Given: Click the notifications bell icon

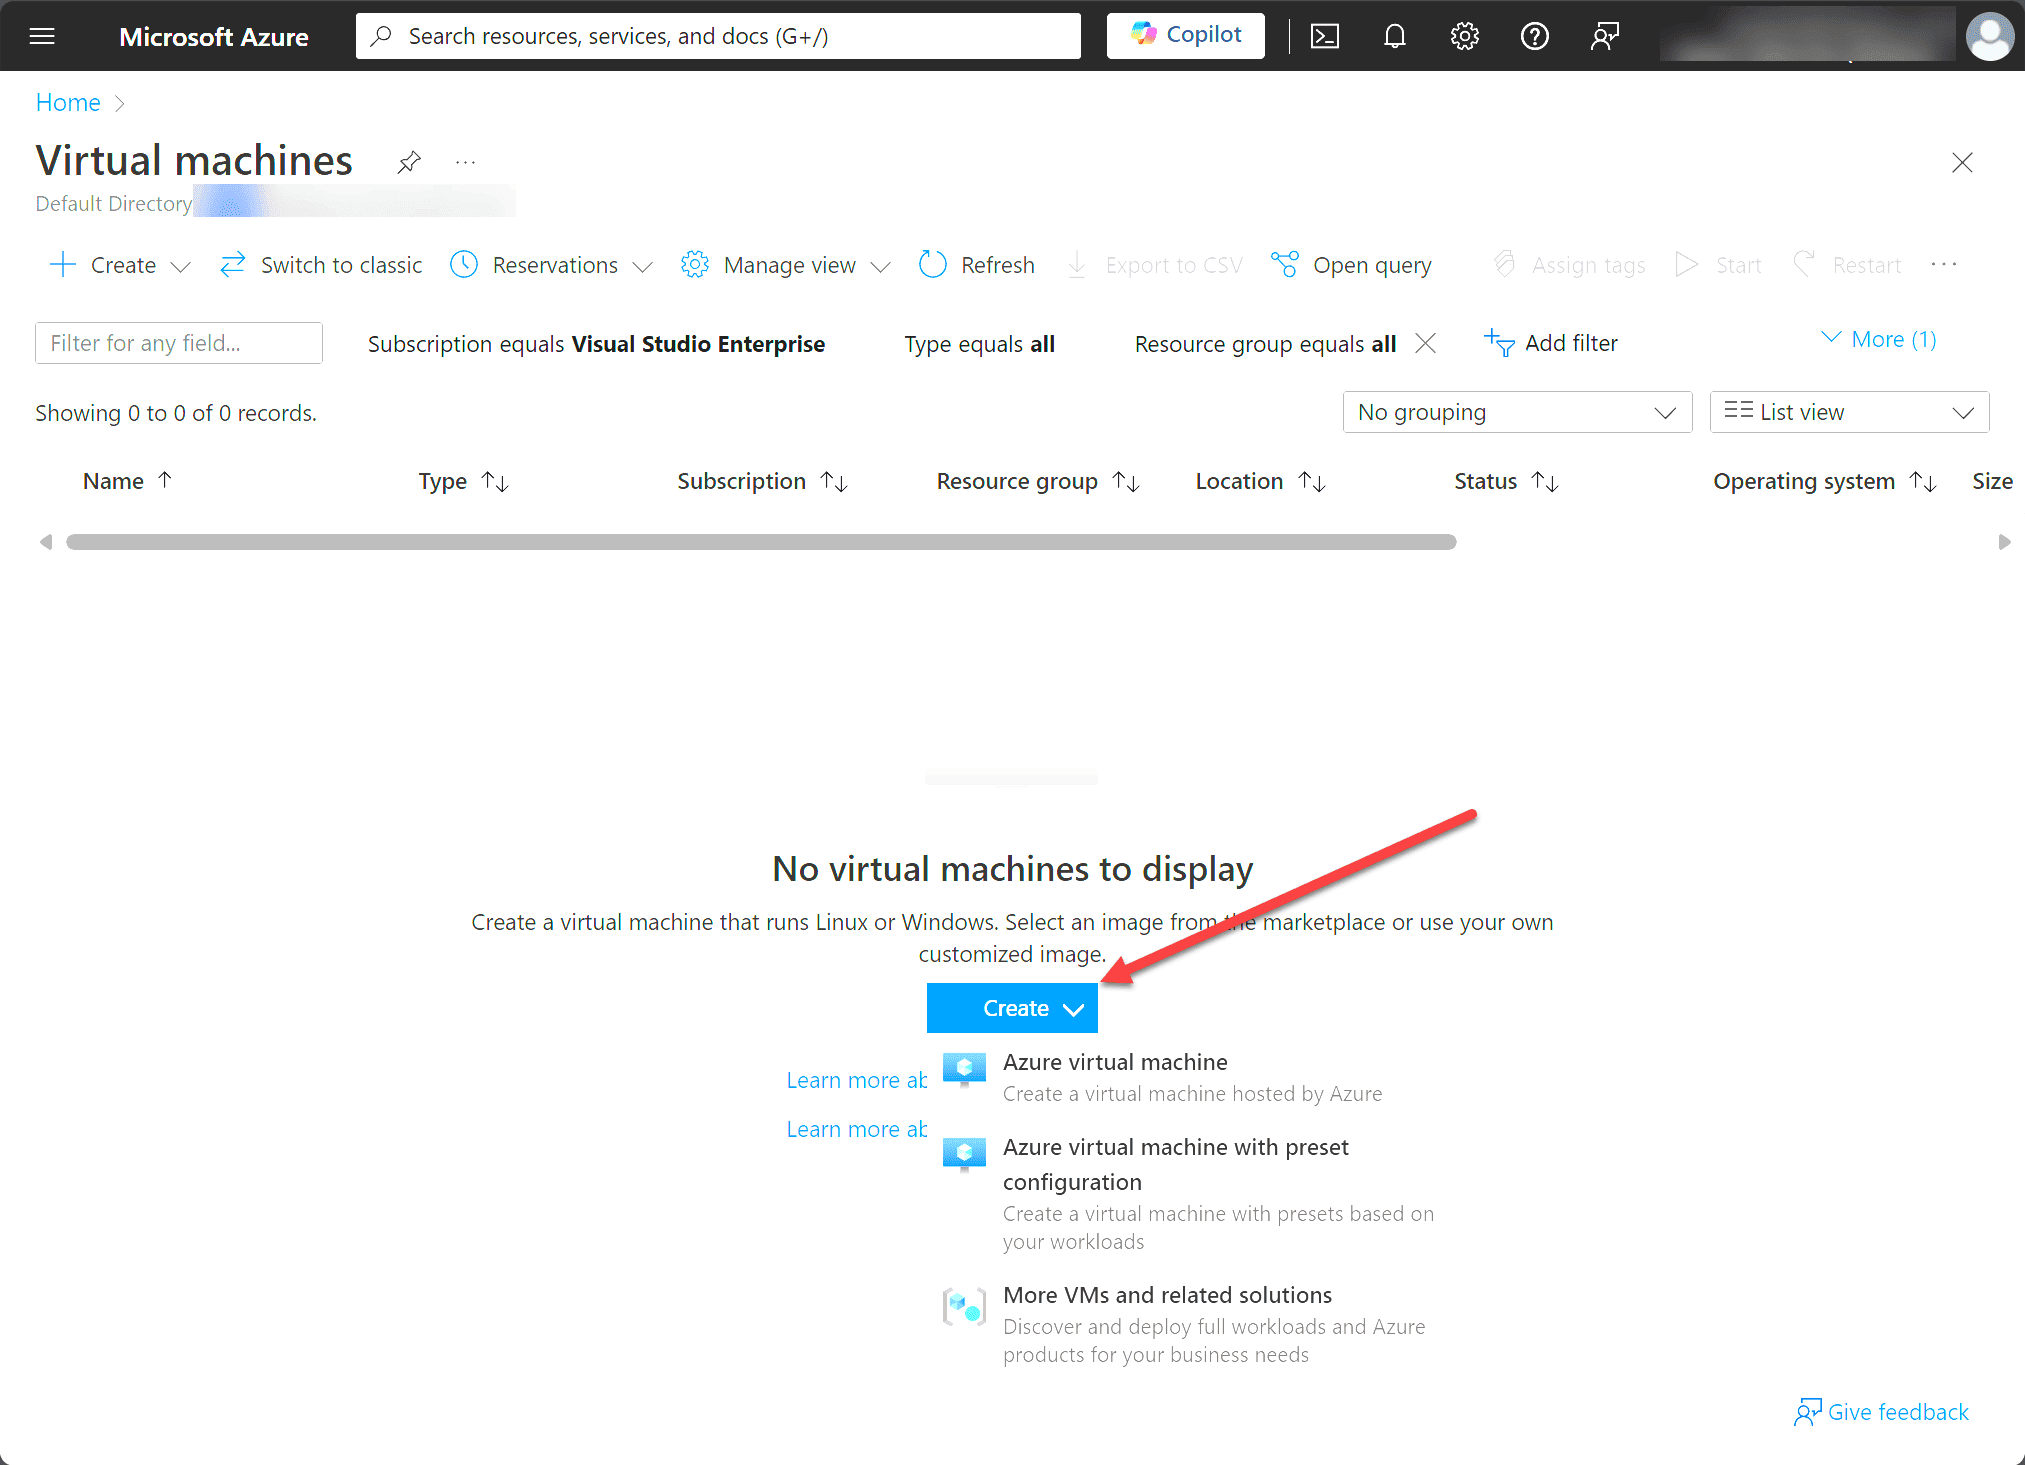Looking at the screenshot, I should pyautogui.click(x=1393, y=35).
